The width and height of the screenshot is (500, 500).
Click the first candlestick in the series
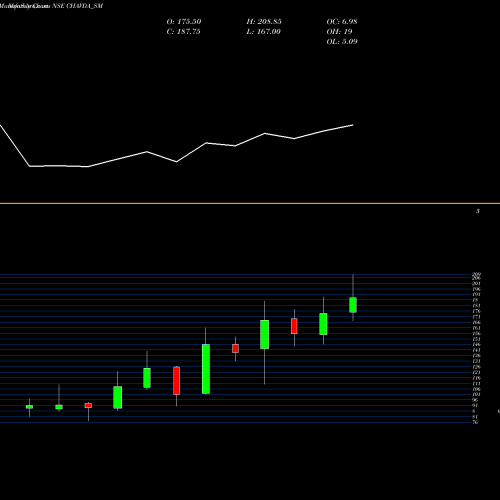click(x=29, y=407)
